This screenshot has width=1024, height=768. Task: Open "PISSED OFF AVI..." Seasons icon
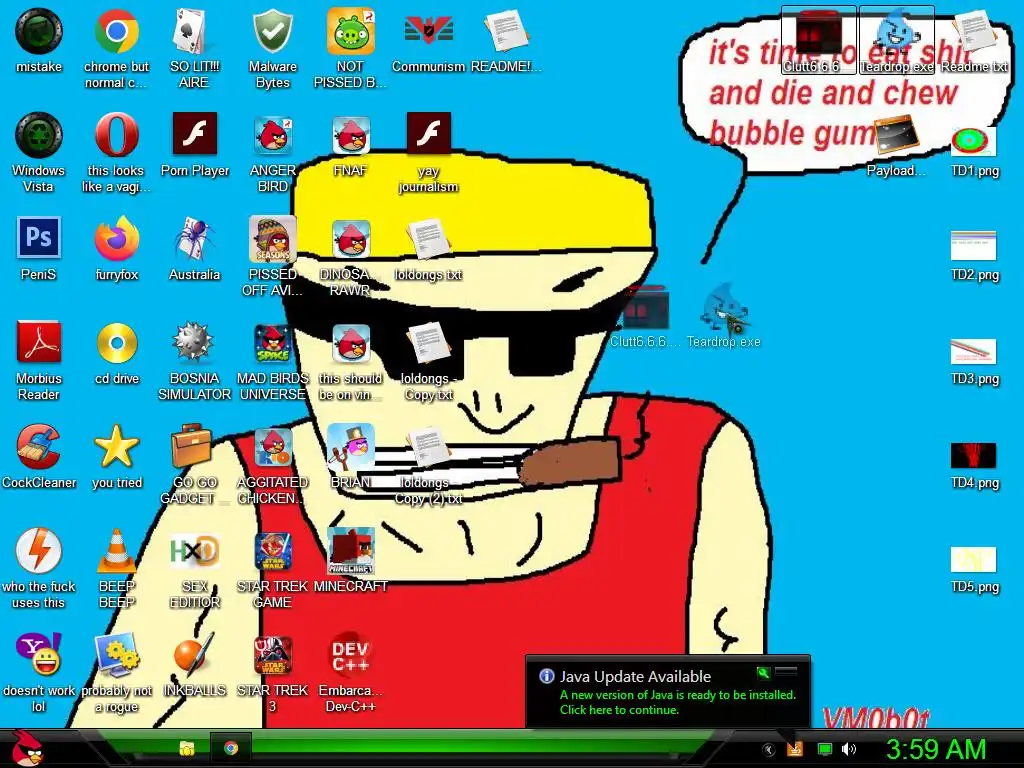(x=272, y=256)
